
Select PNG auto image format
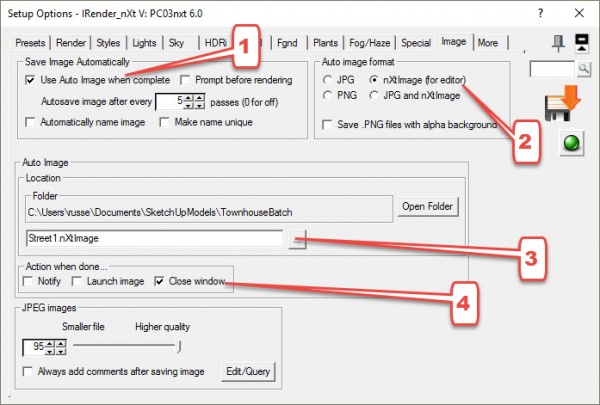[327, 95]
